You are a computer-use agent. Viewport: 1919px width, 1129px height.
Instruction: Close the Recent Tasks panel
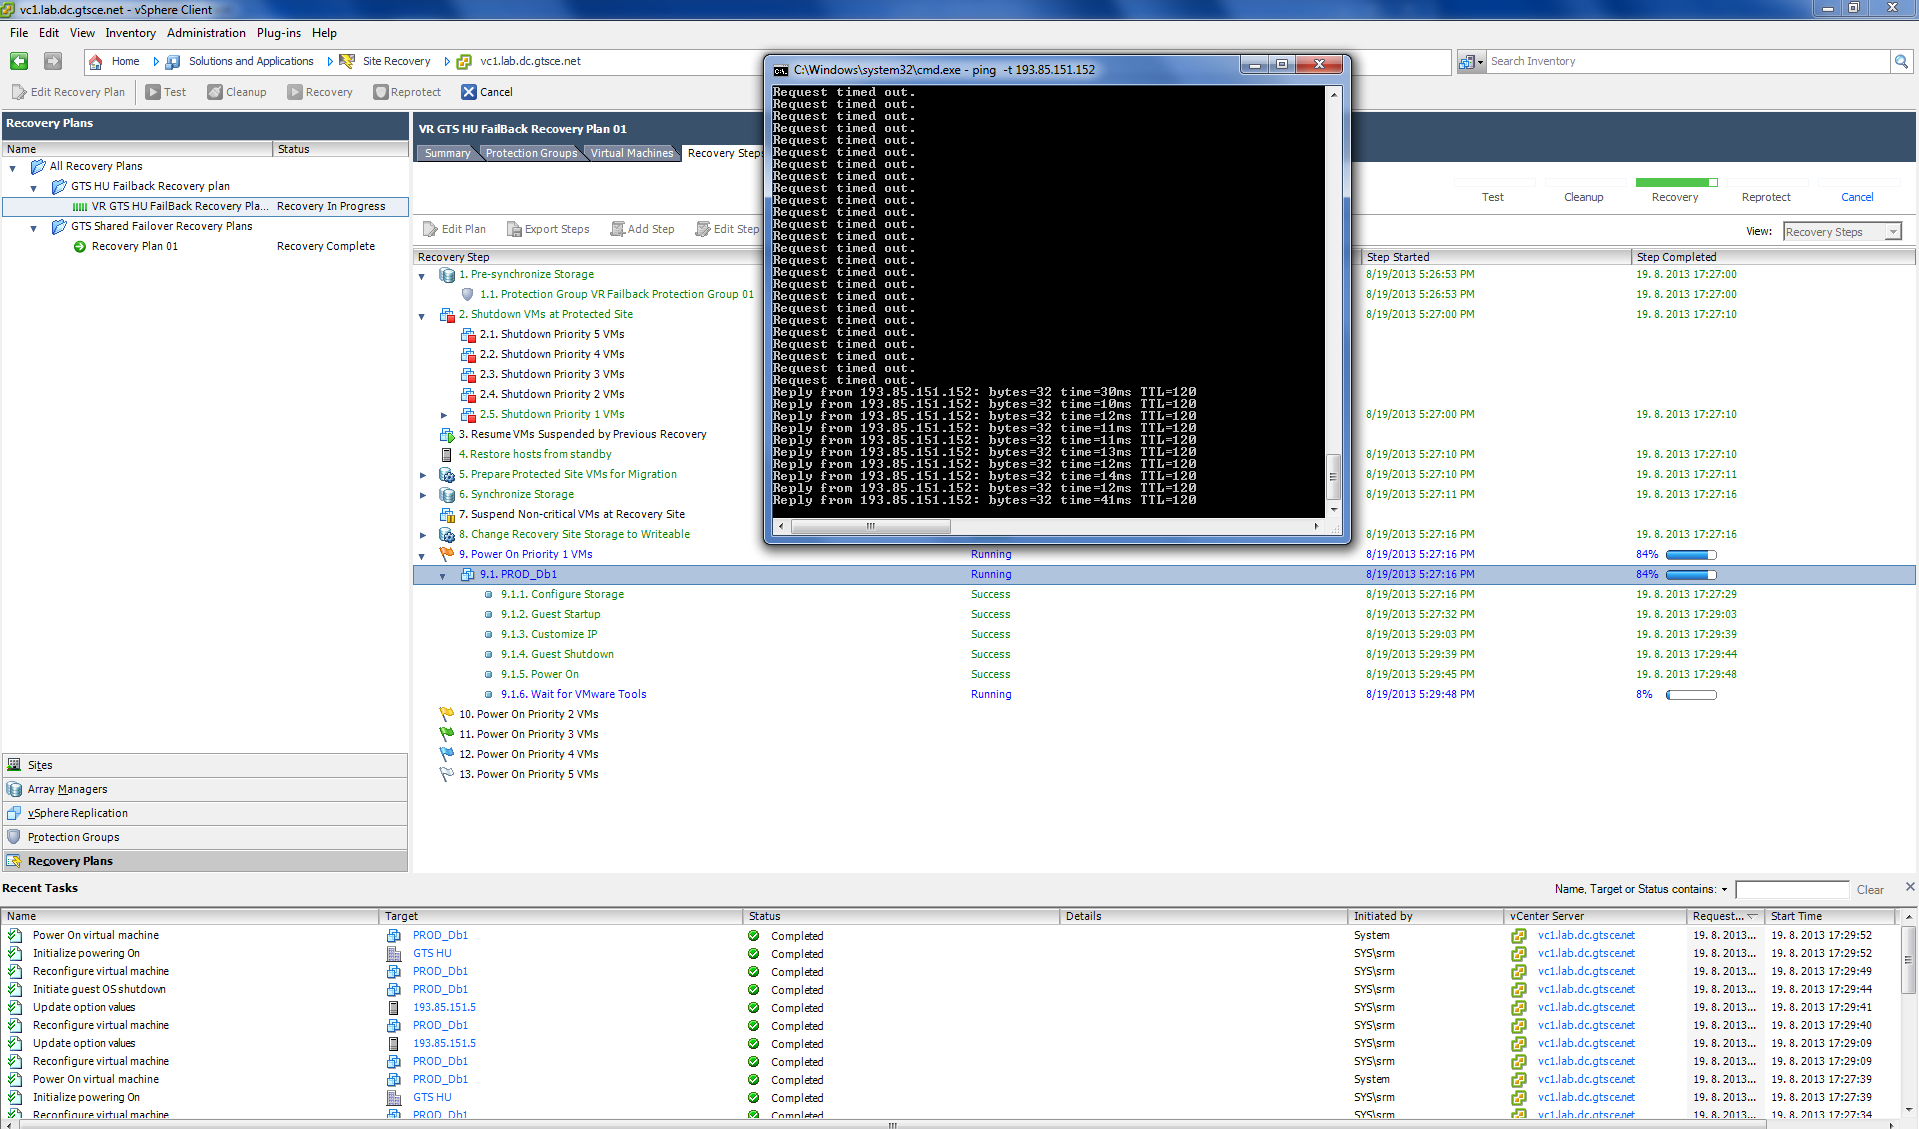1910,887
